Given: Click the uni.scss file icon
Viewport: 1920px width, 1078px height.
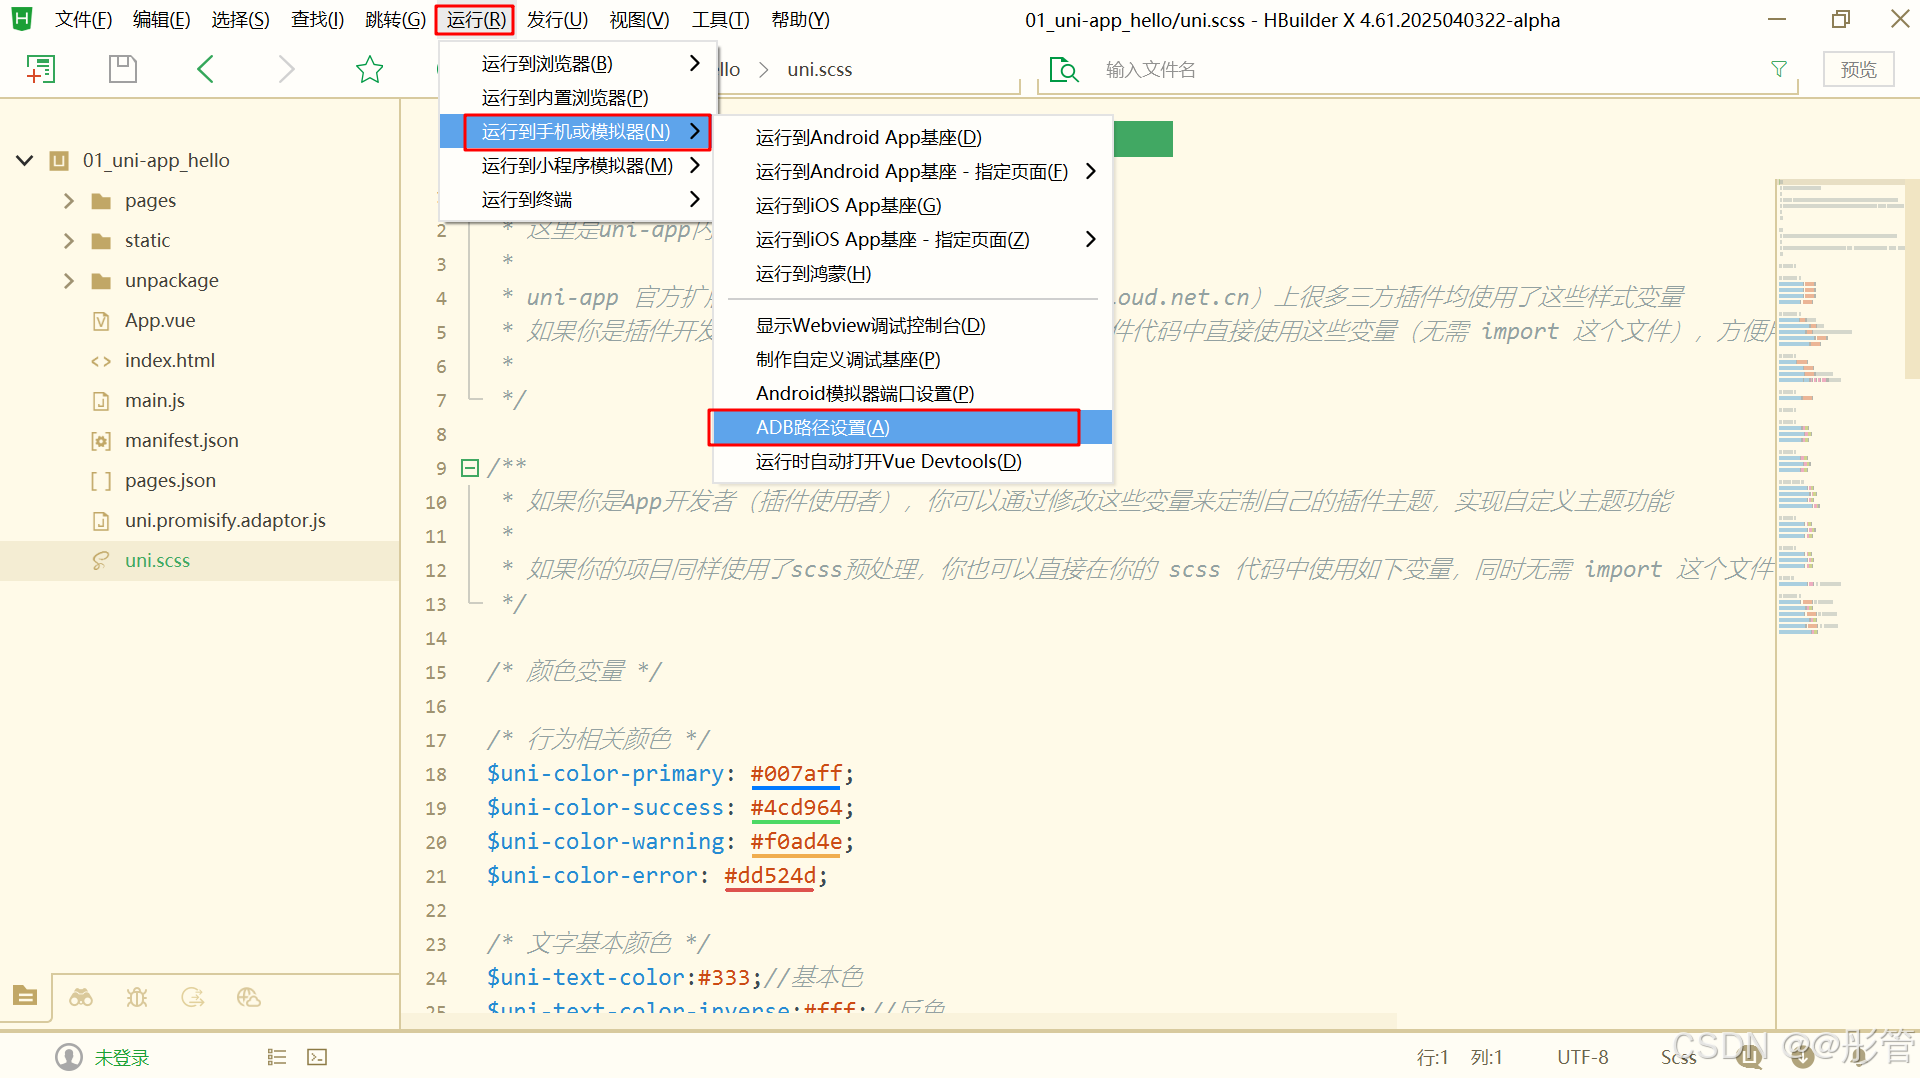Looking at the screenshot, I should [x=100, y=561].
